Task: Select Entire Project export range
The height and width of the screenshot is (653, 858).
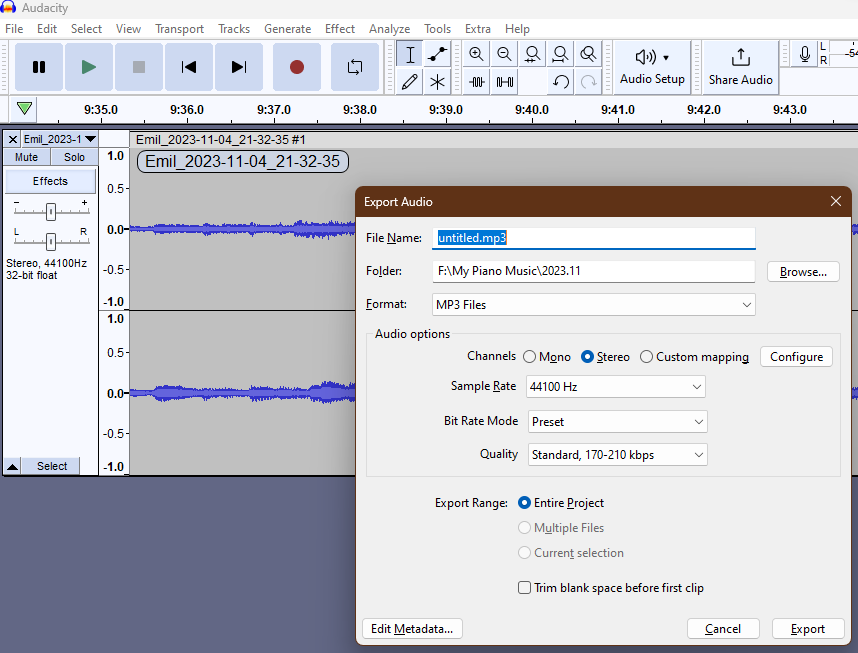Action: (x=561, y=503)
